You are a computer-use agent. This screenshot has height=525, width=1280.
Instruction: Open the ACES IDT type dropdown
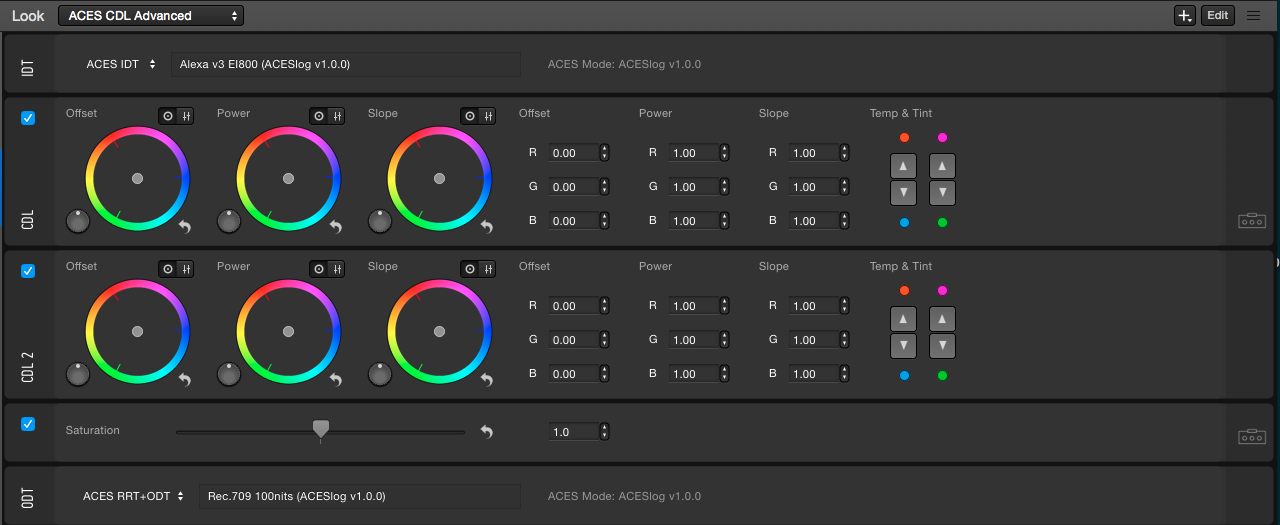point(121,64)
